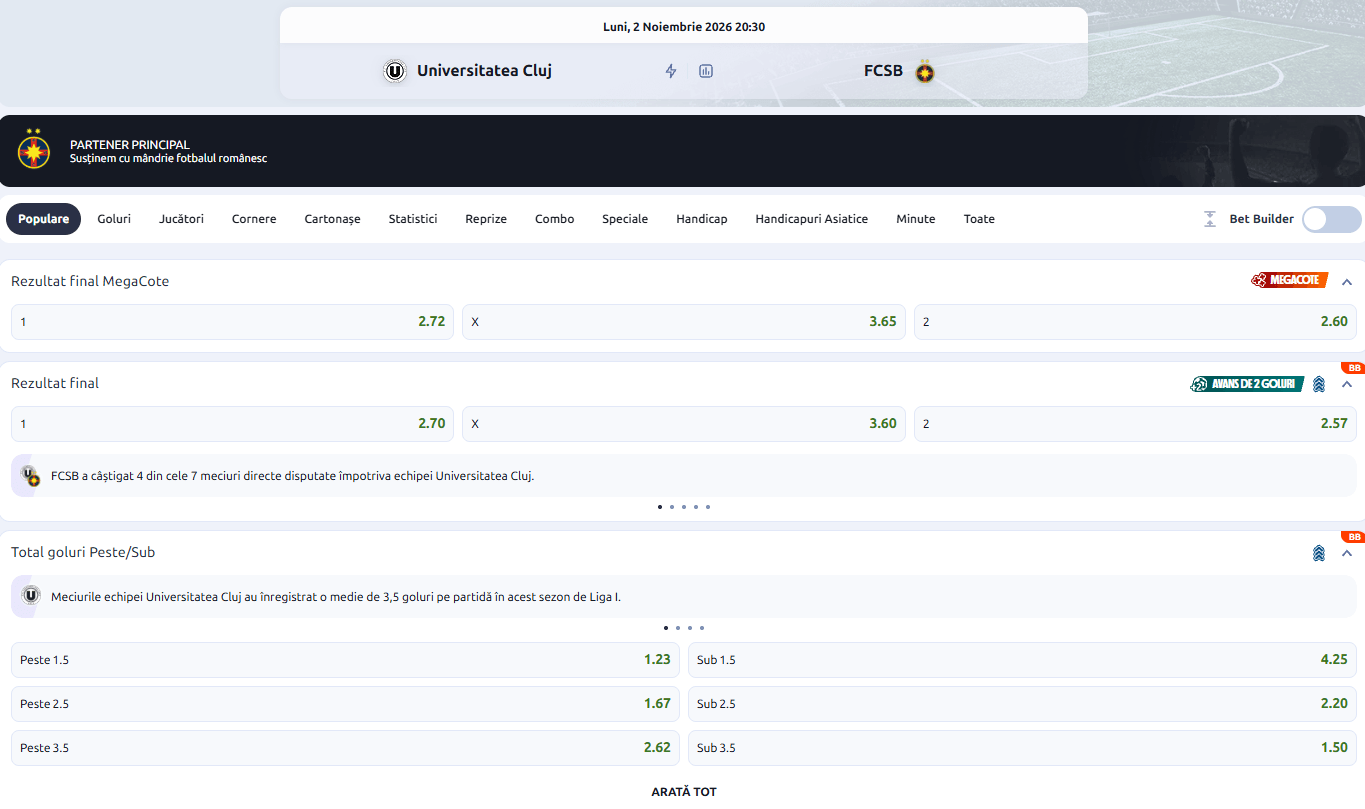
Task: Click the team crests icon beside the FCSB head-to-head fact
Action: pos(31,476)
